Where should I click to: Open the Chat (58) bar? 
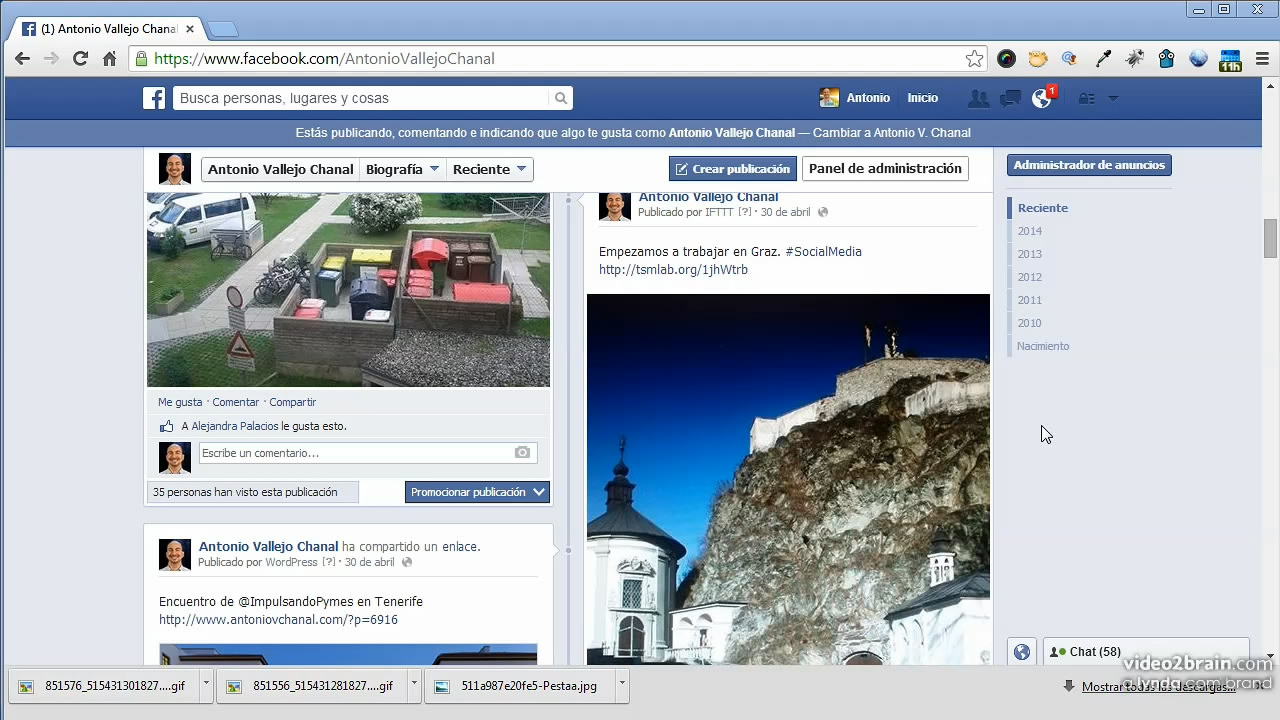coord(1146,652)
